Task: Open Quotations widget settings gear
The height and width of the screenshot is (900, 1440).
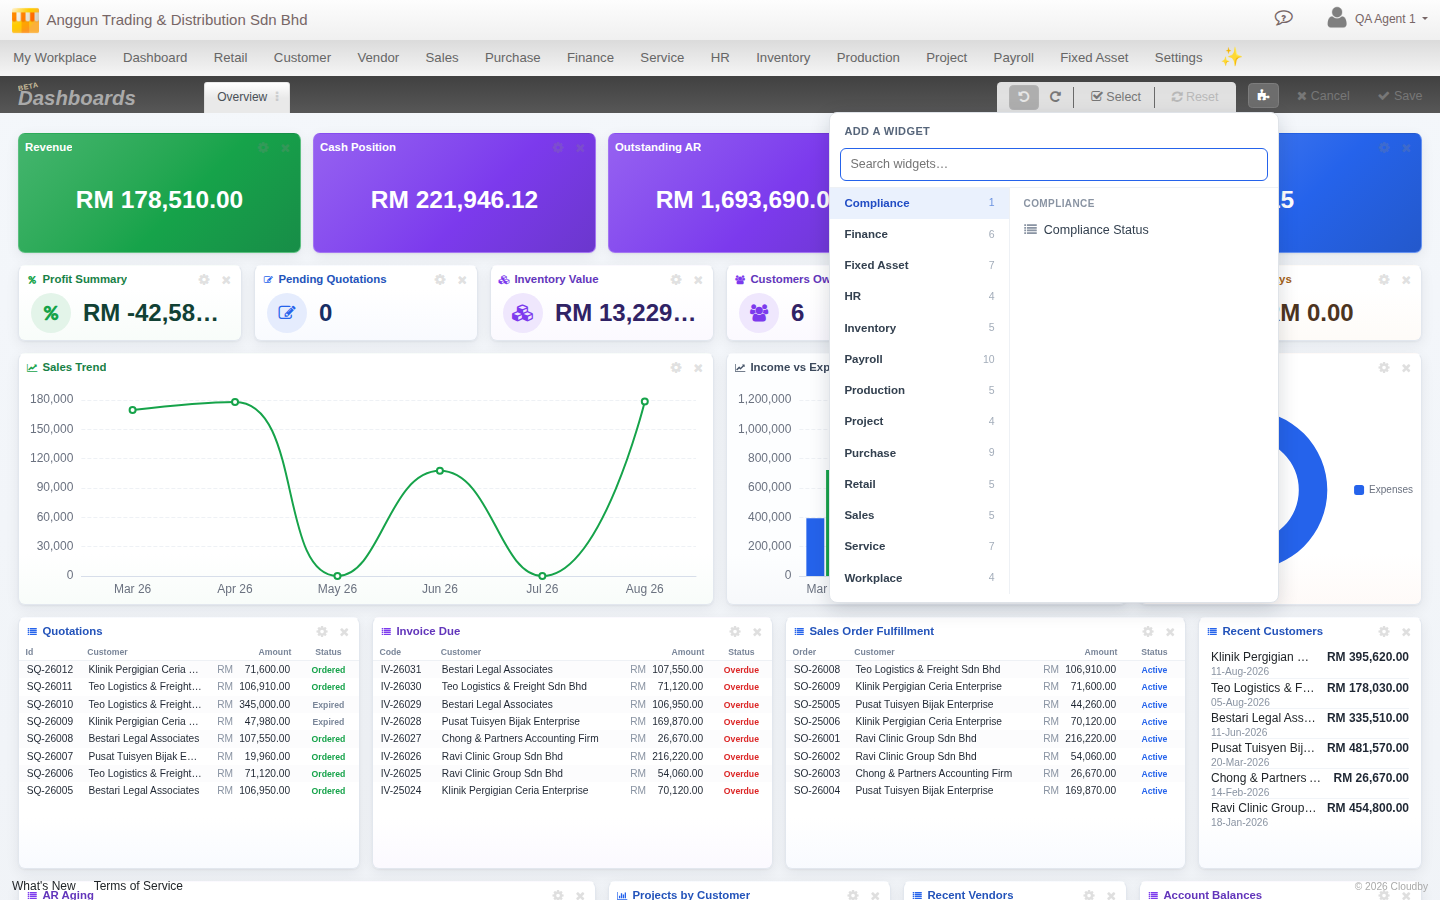Action: click(322, 632)
